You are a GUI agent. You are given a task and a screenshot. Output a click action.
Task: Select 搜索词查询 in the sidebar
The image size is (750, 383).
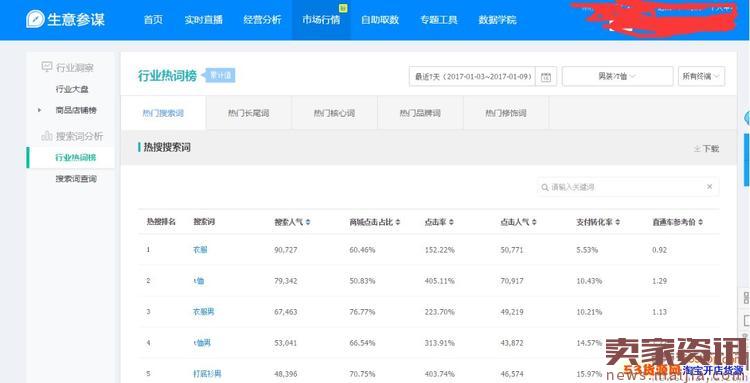tap(76, 179)
